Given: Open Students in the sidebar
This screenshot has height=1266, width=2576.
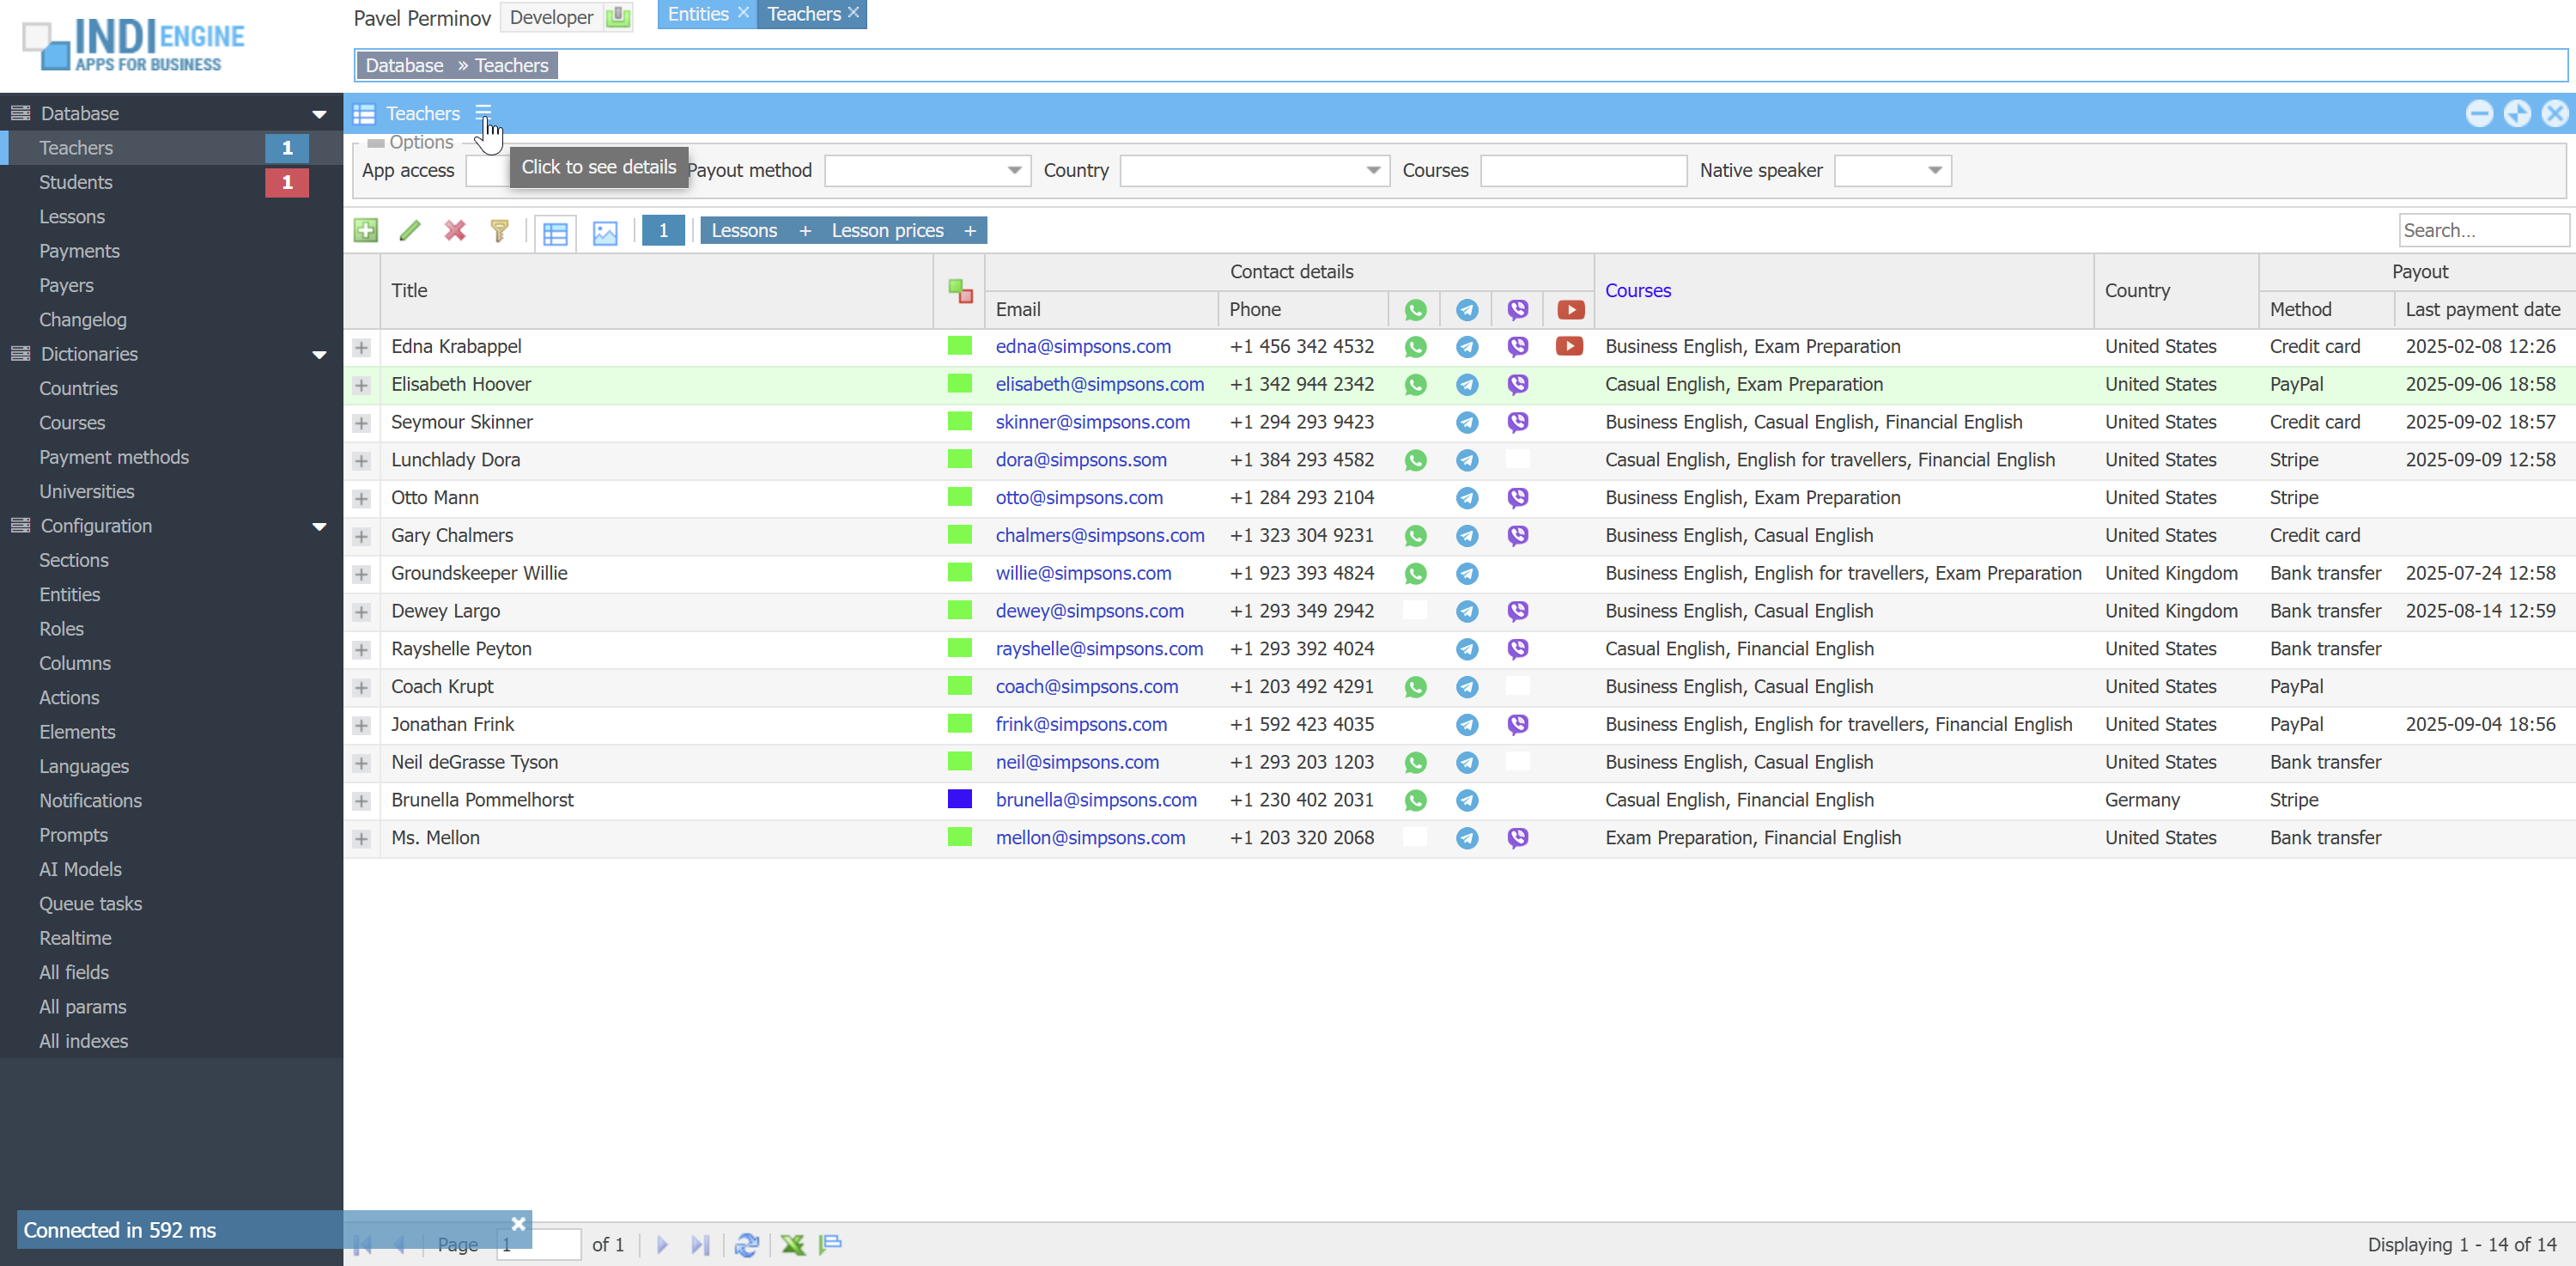Looking at the screenshot, I should pos(76,182).
